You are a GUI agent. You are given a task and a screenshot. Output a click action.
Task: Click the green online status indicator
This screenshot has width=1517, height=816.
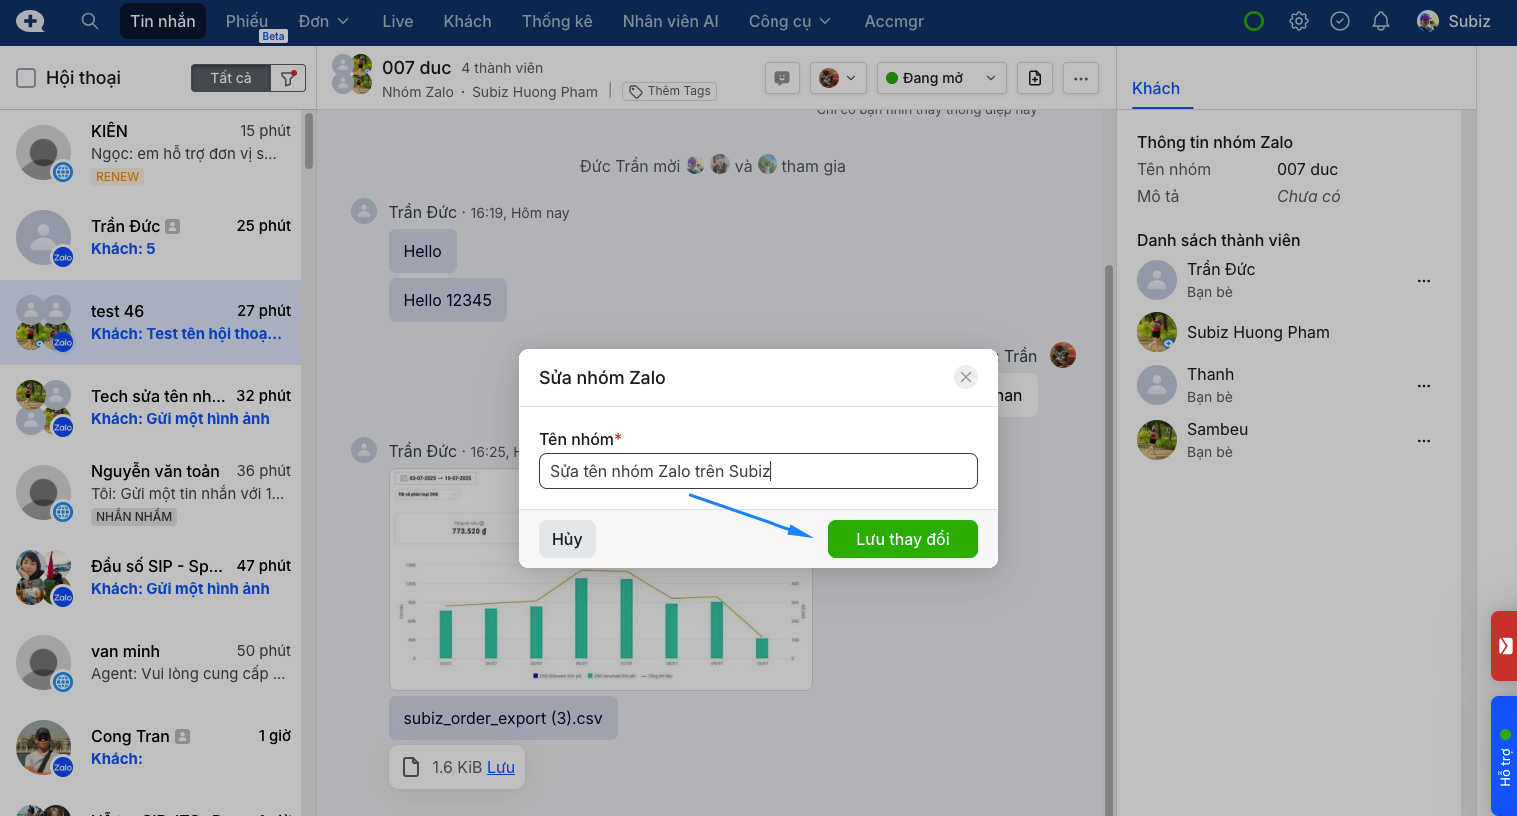(x=1253, y=21)
